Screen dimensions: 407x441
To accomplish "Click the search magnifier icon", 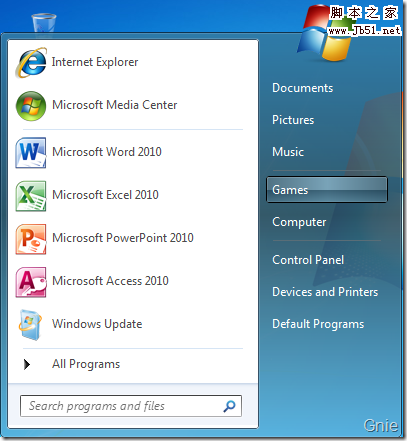I will (x=229, y=406).
